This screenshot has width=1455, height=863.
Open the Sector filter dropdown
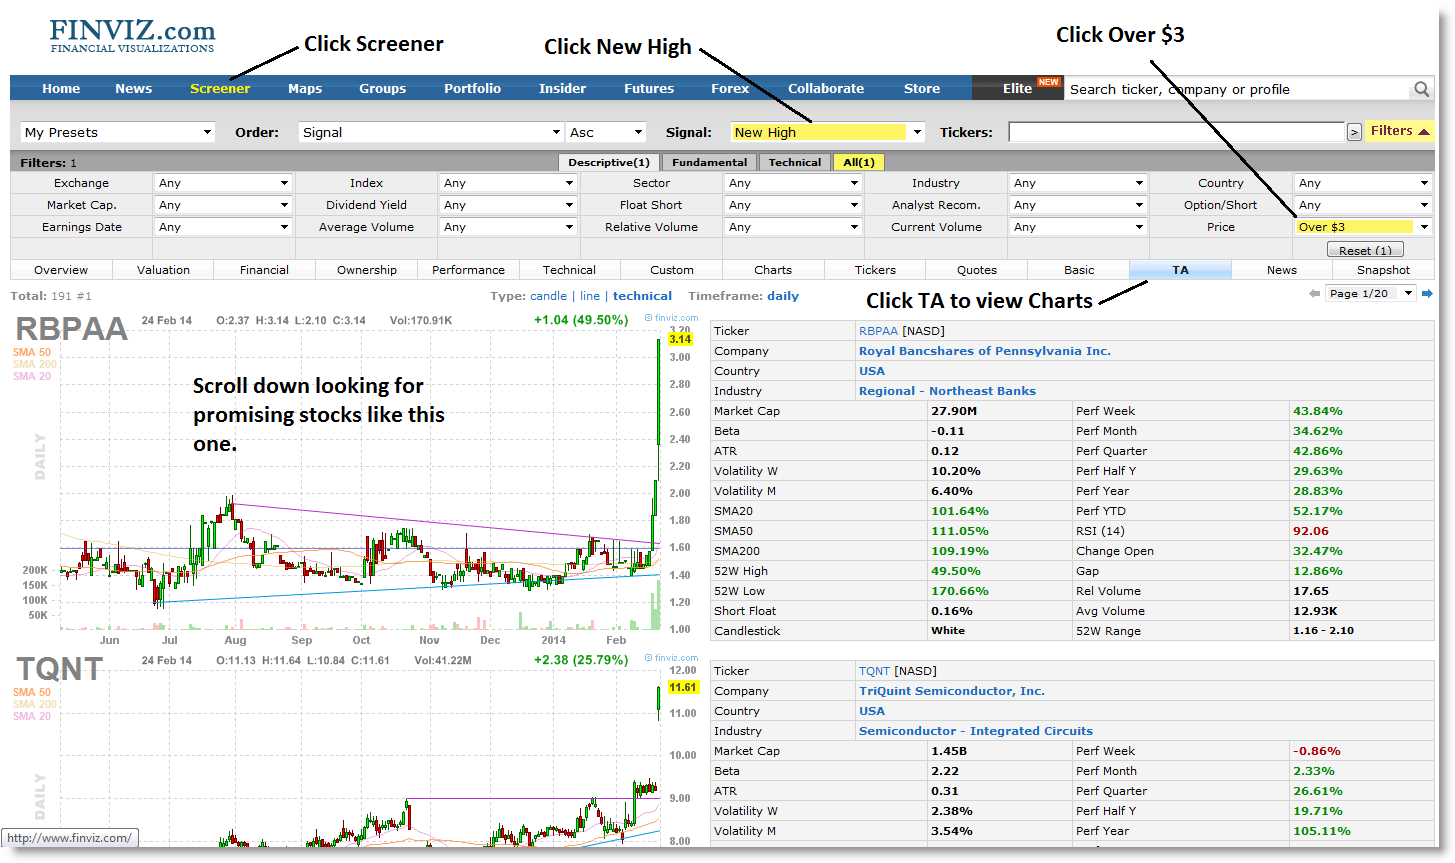point(793,183)
